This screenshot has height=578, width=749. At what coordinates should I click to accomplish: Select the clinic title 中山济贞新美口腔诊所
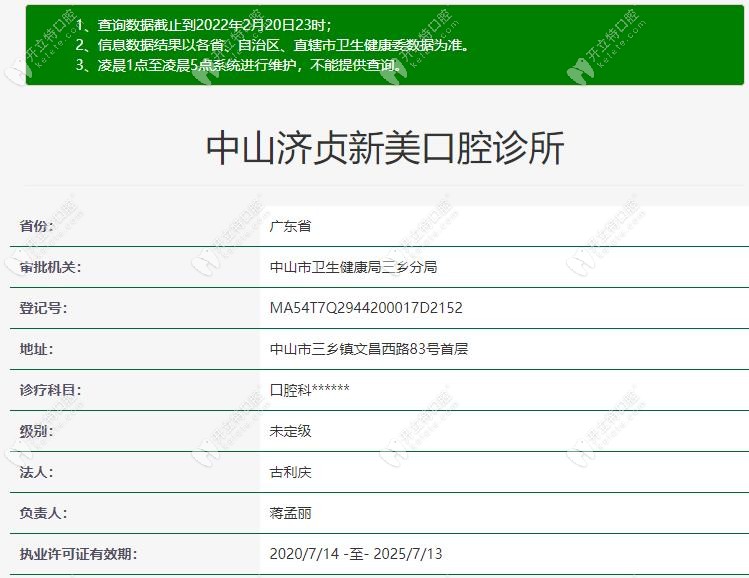[x=385, y=148]
